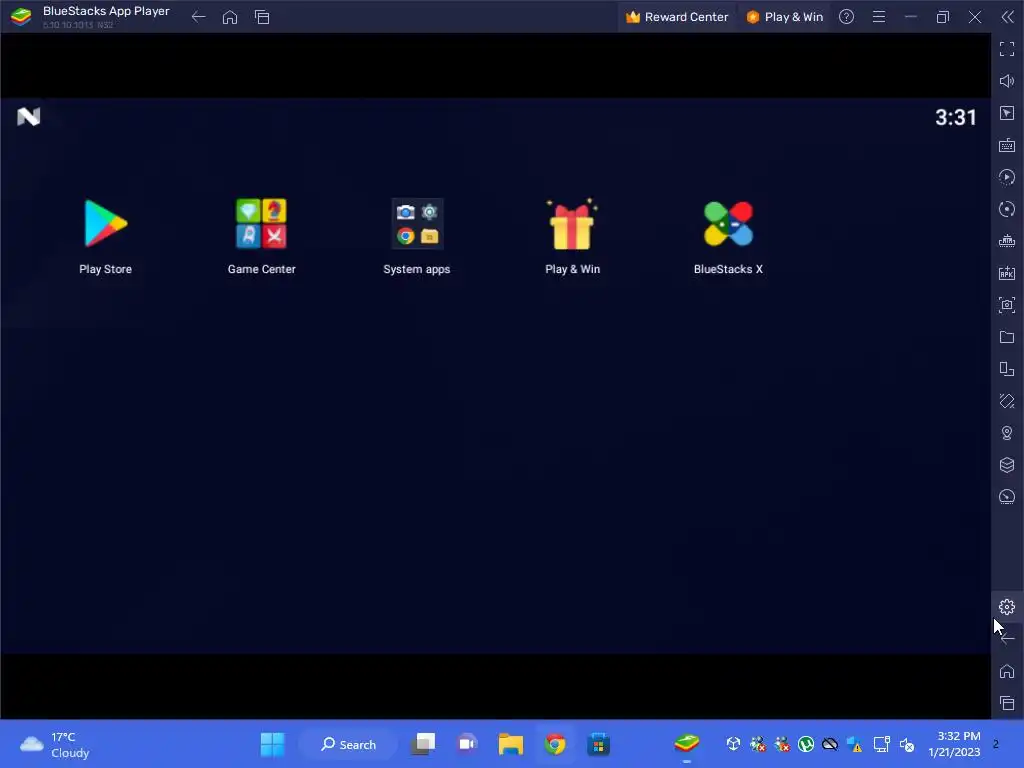
Task: Open Task View on the taskbar
Action: [x=424, y=744]
